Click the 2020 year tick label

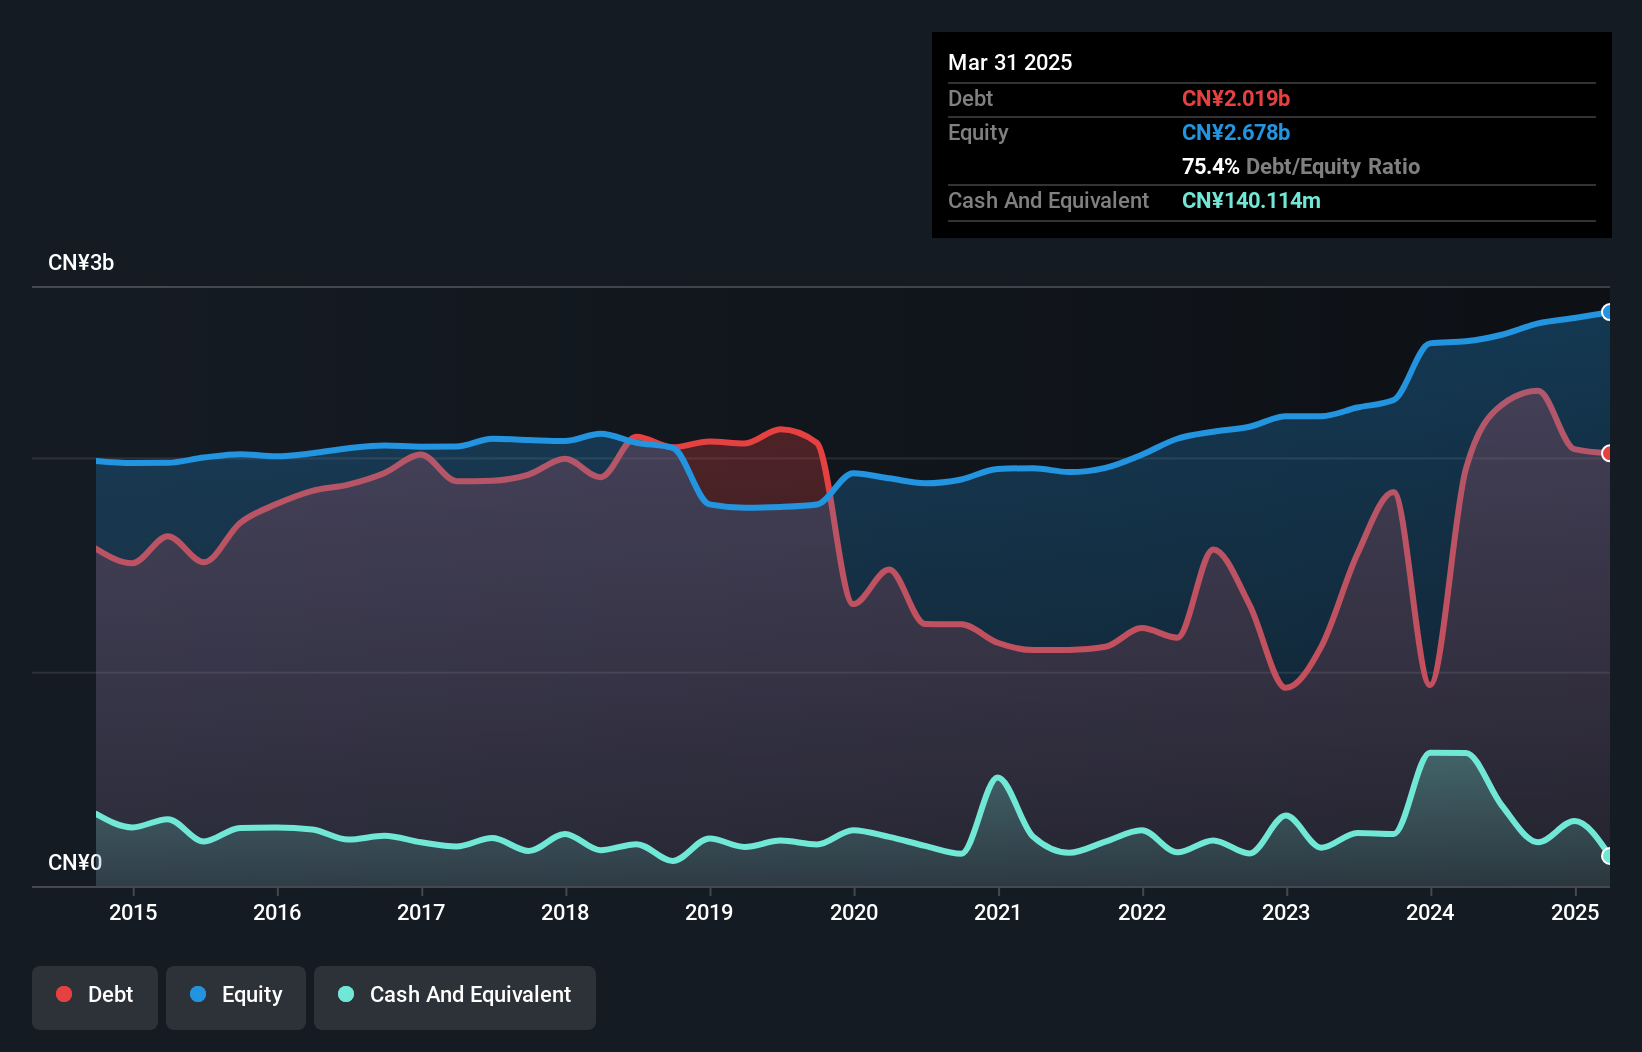854,912
